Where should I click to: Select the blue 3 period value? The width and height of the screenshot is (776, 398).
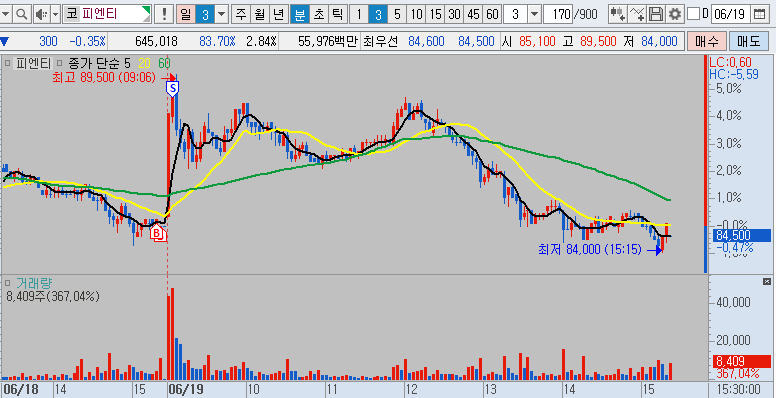click(x=205, y=14)
